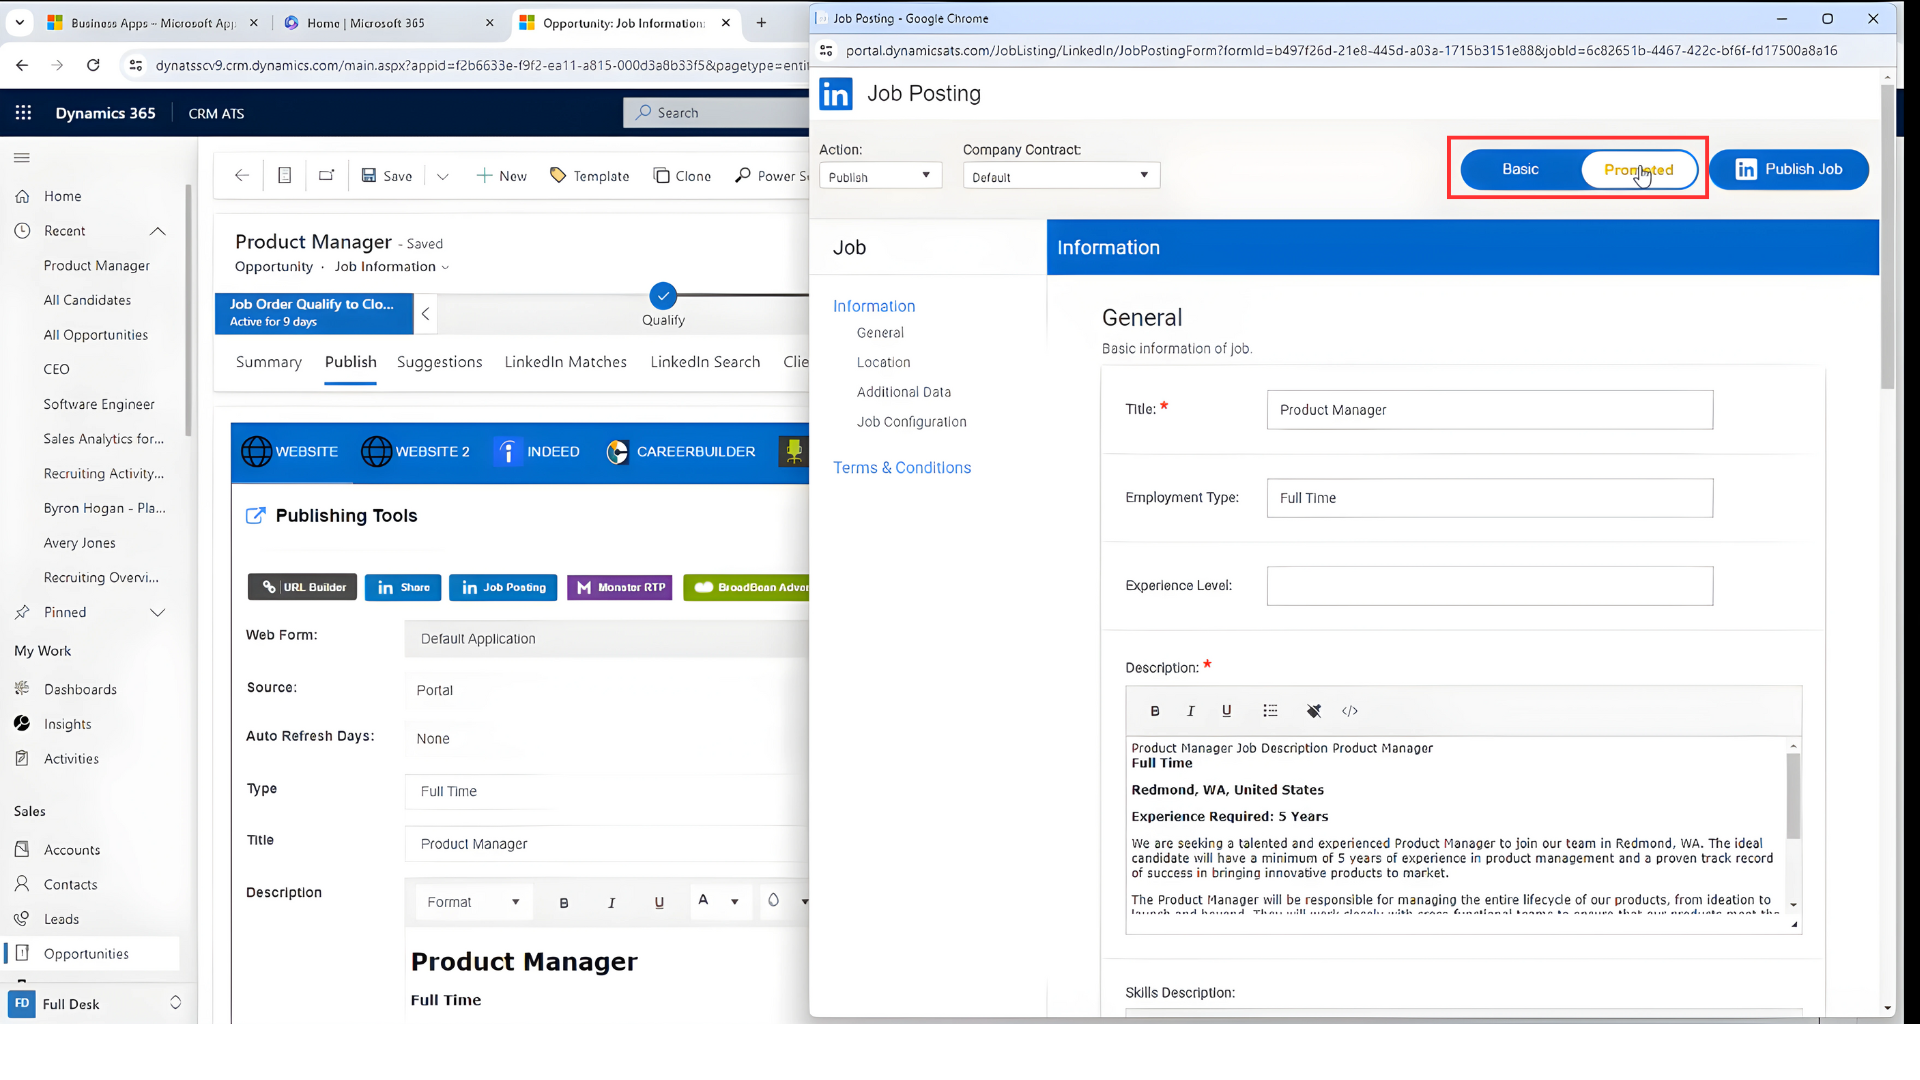
Task: Open the Summary tab
Action: pyautogui.click(x=268, y=363)
